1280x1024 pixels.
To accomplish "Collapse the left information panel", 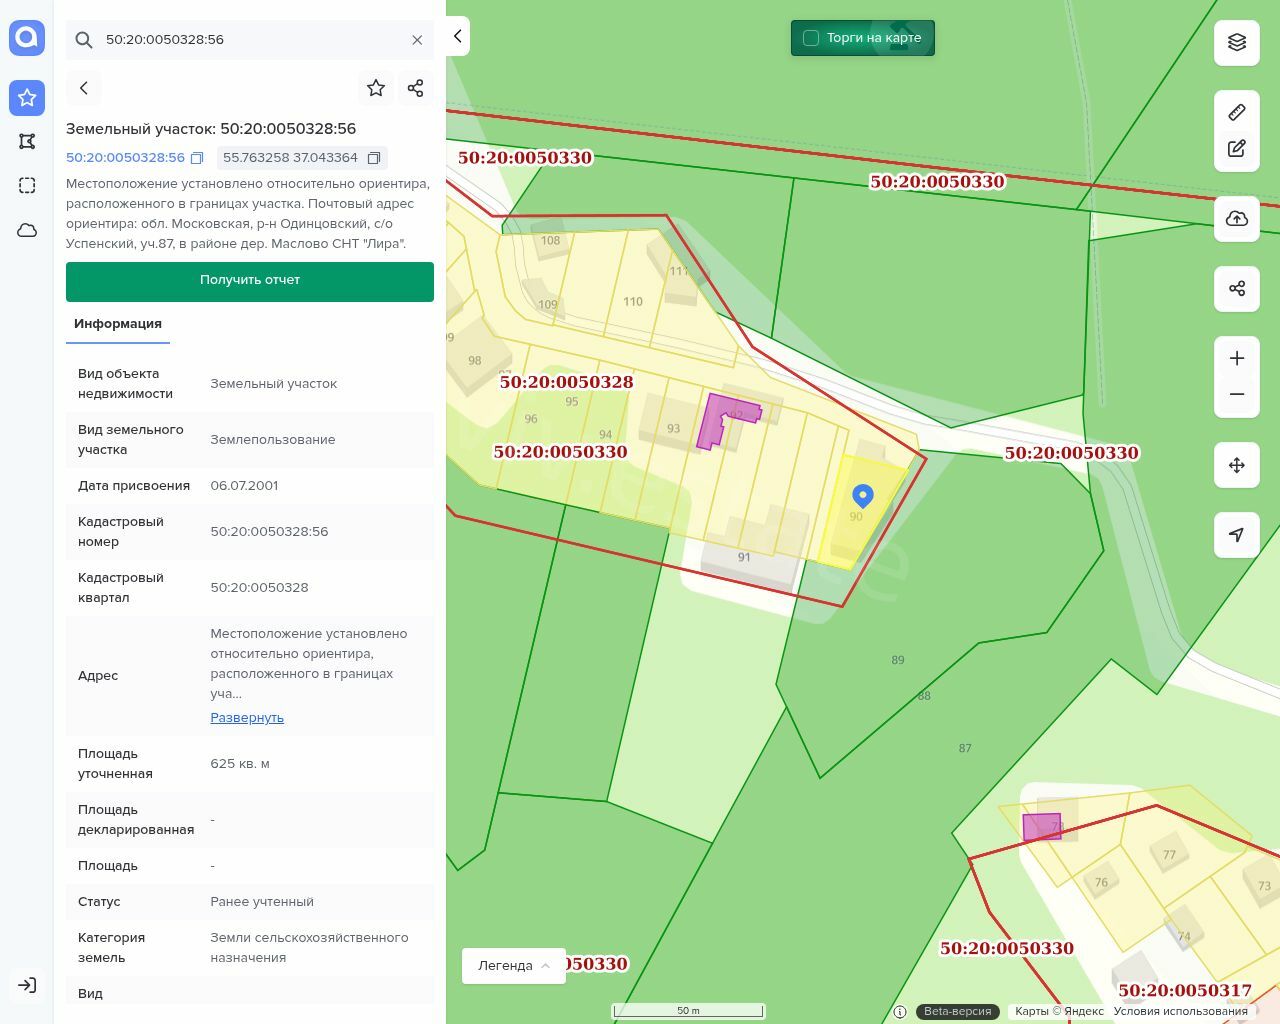I will (x=457, y=36).
